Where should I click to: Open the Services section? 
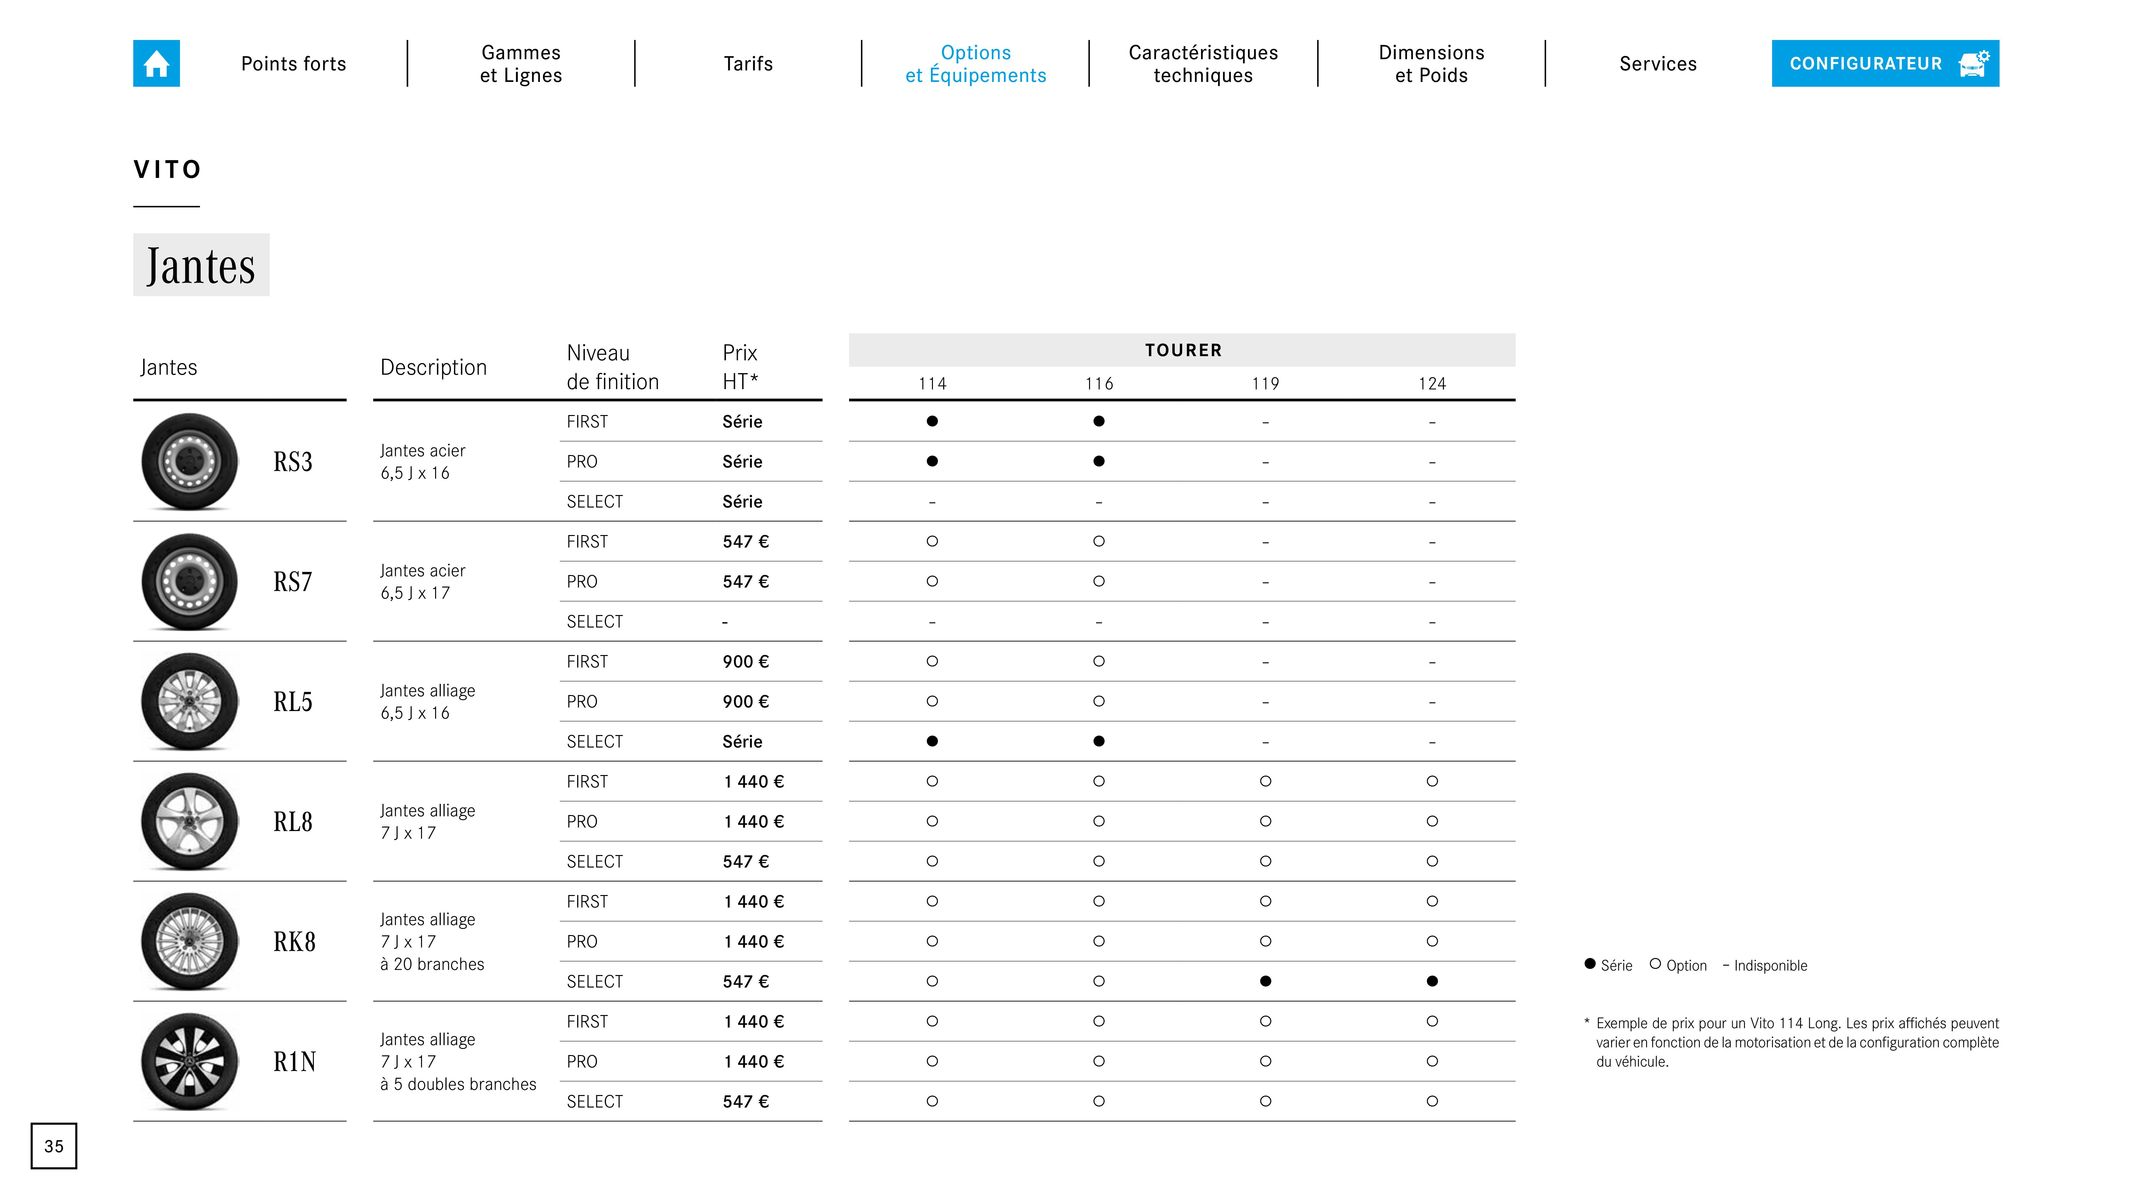tap(1658, 64)
